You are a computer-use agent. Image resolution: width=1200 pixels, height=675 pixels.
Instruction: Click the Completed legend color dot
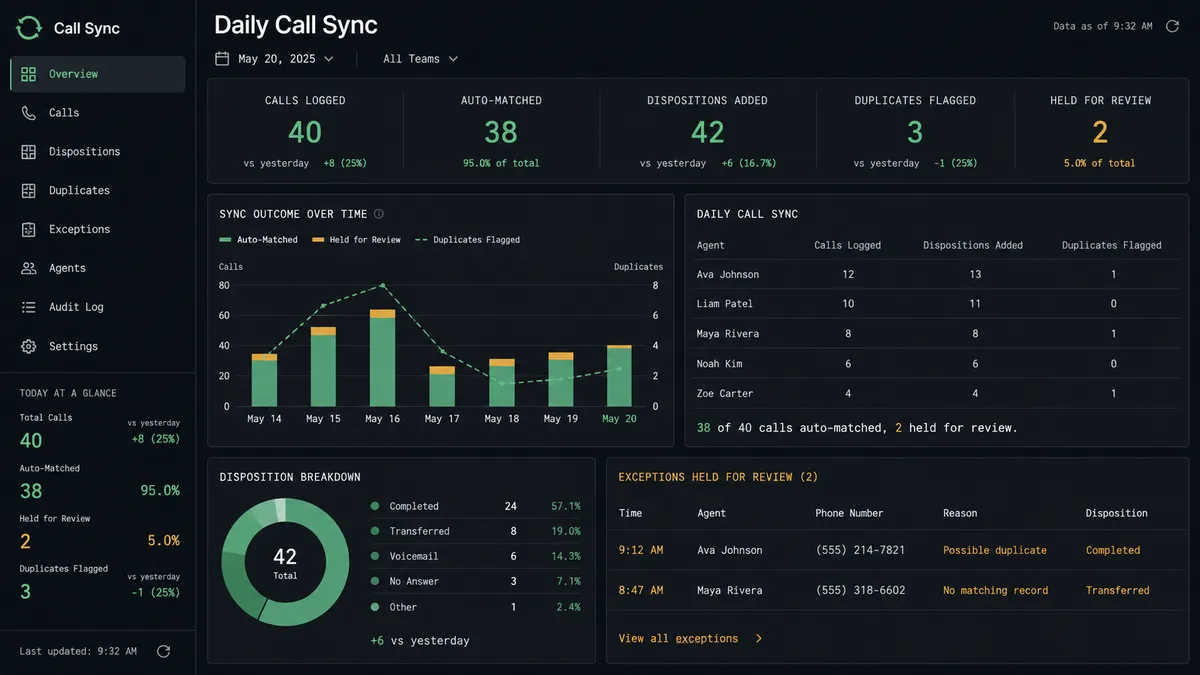tap(375, 506)
